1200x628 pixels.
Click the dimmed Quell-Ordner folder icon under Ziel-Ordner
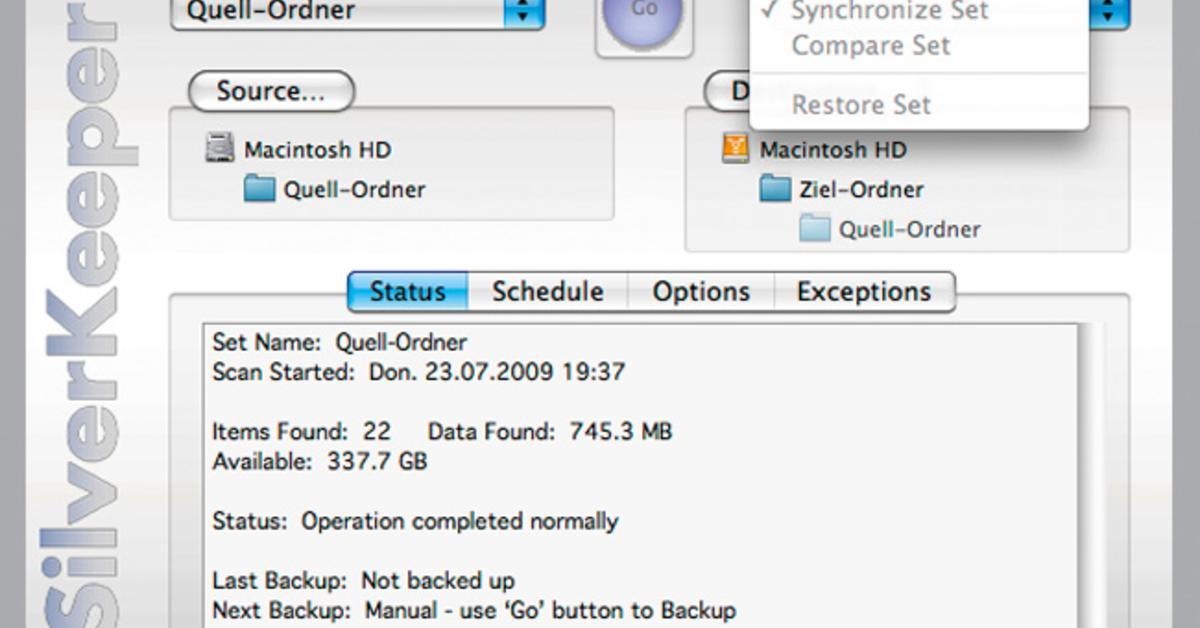point(815,229)
